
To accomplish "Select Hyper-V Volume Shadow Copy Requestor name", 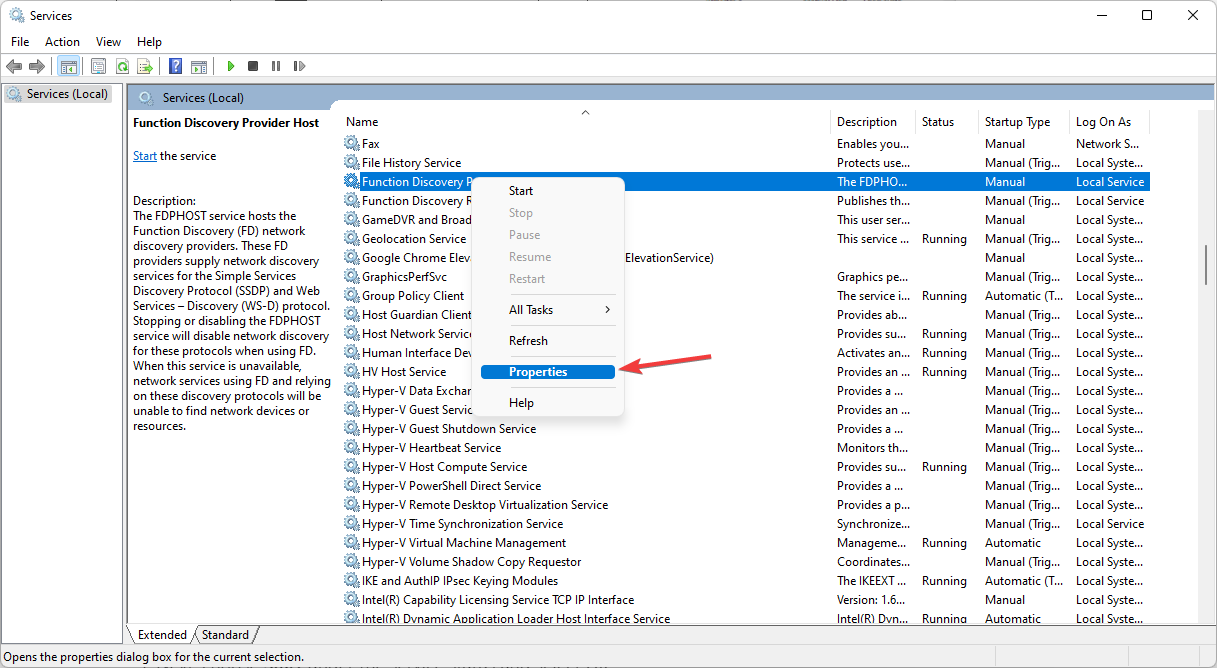I will [471, 562].
